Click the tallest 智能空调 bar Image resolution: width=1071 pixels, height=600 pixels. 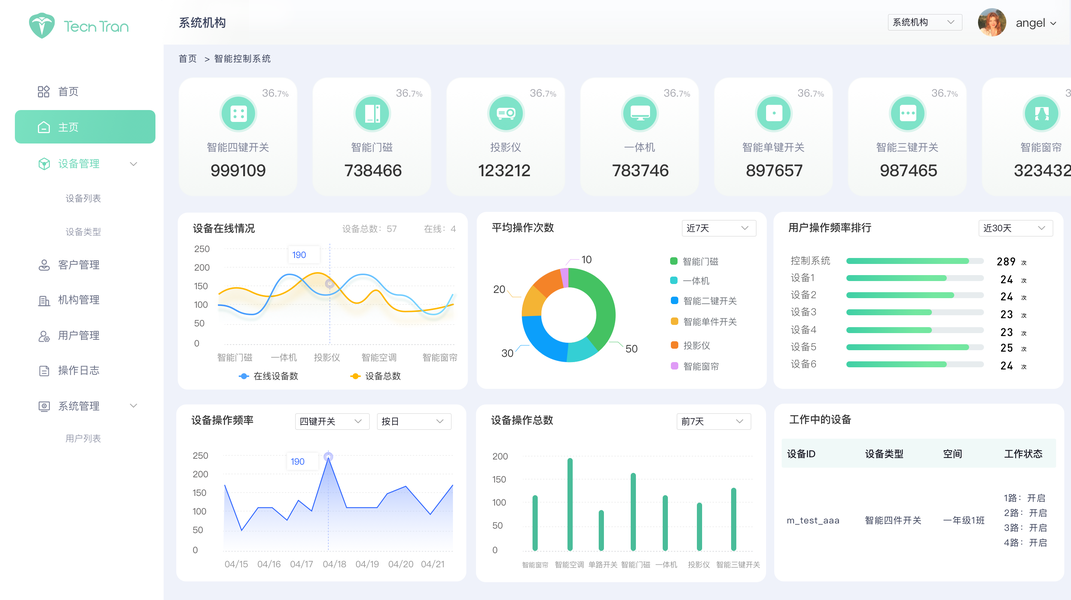tap(570, 504)
